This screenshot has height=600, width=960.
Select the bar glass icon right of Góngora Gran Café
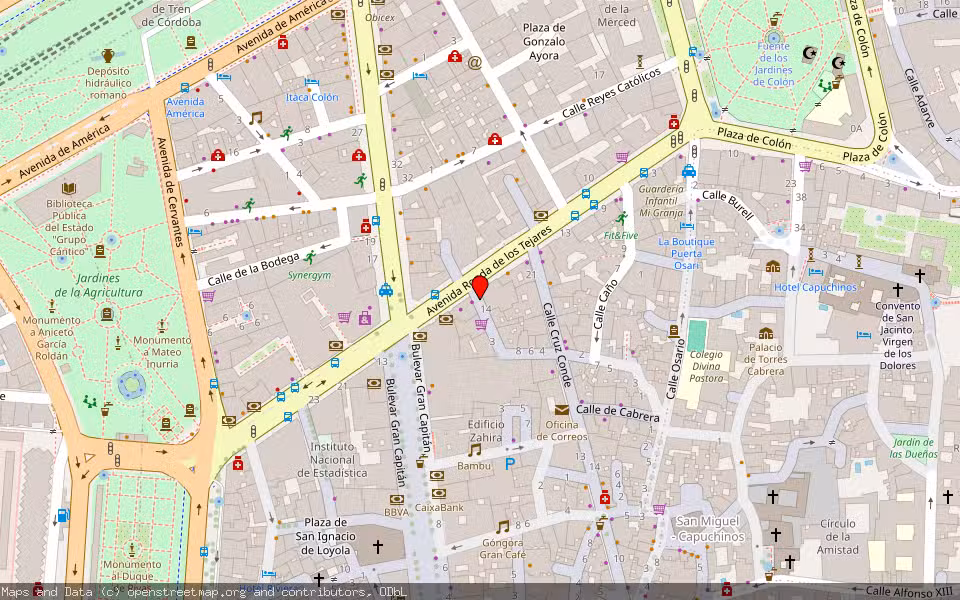point(601,525)
